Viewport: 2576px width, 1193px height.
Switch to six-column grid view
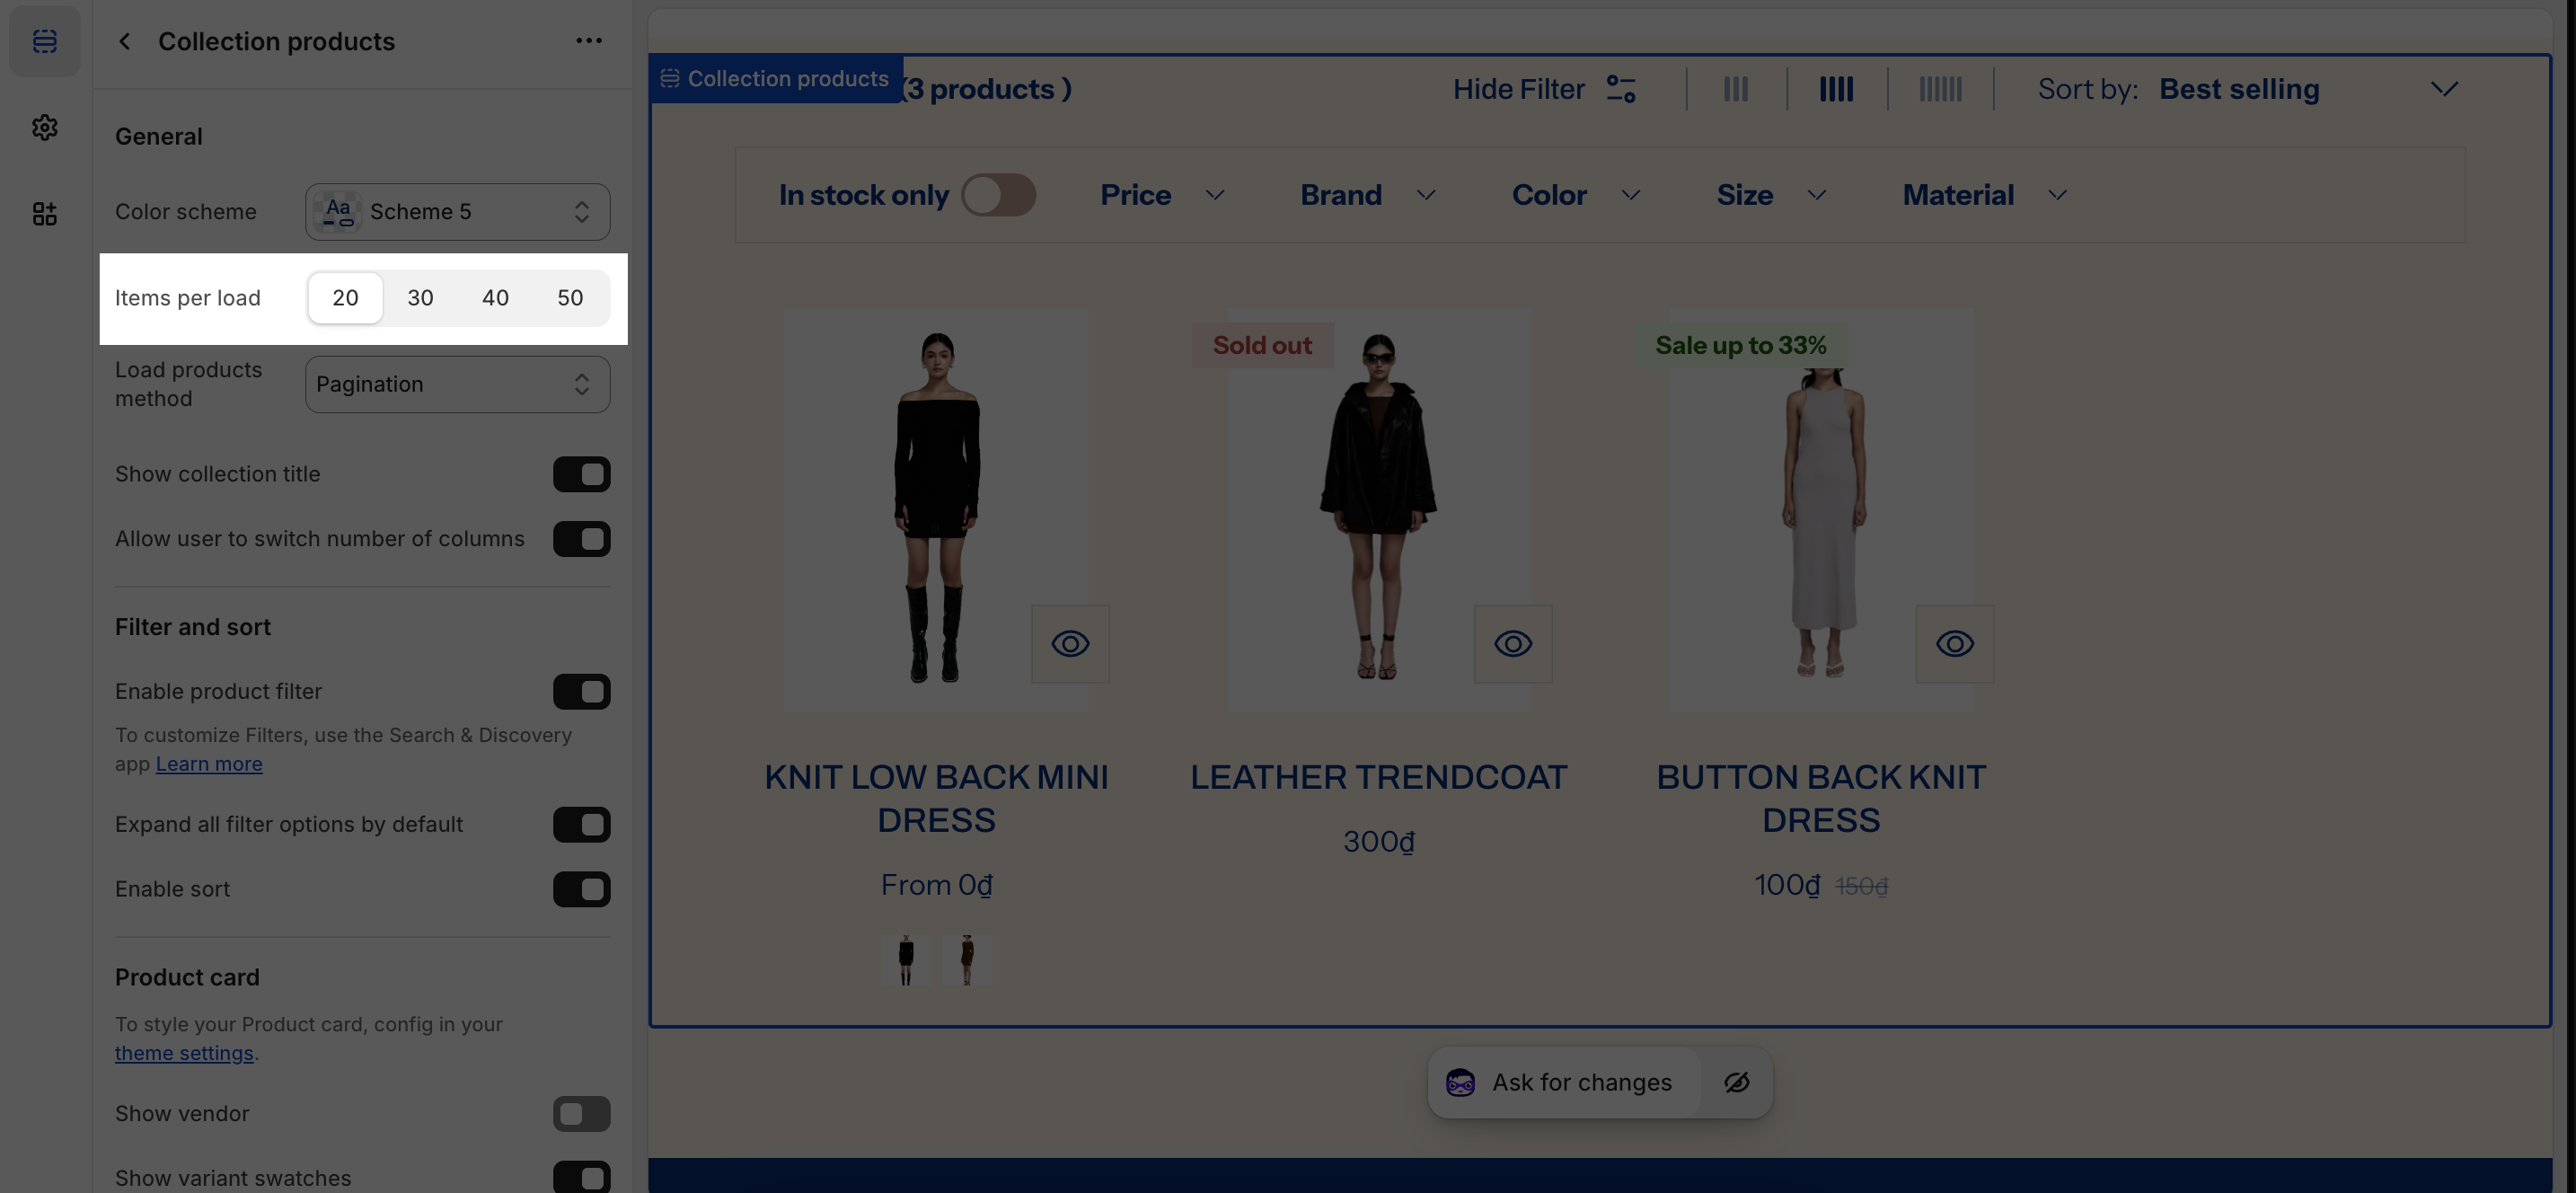[1940, 89]
